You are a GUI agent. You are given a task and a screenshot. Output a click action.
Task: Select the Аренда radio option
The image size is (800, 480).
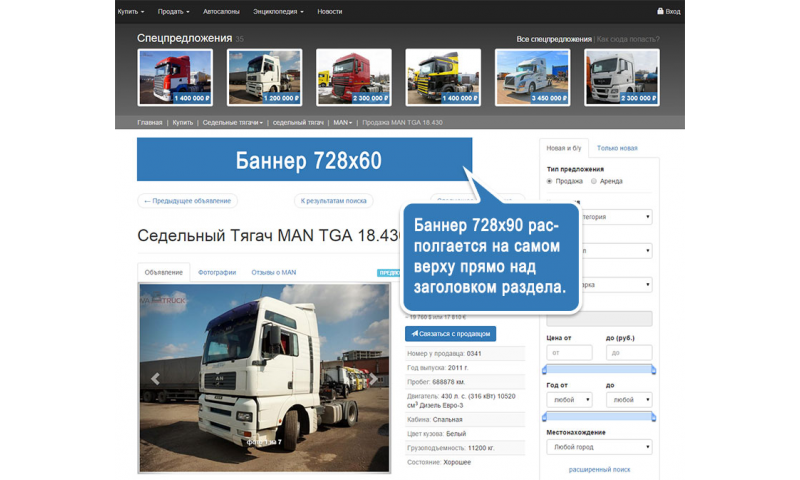point(594,181)
